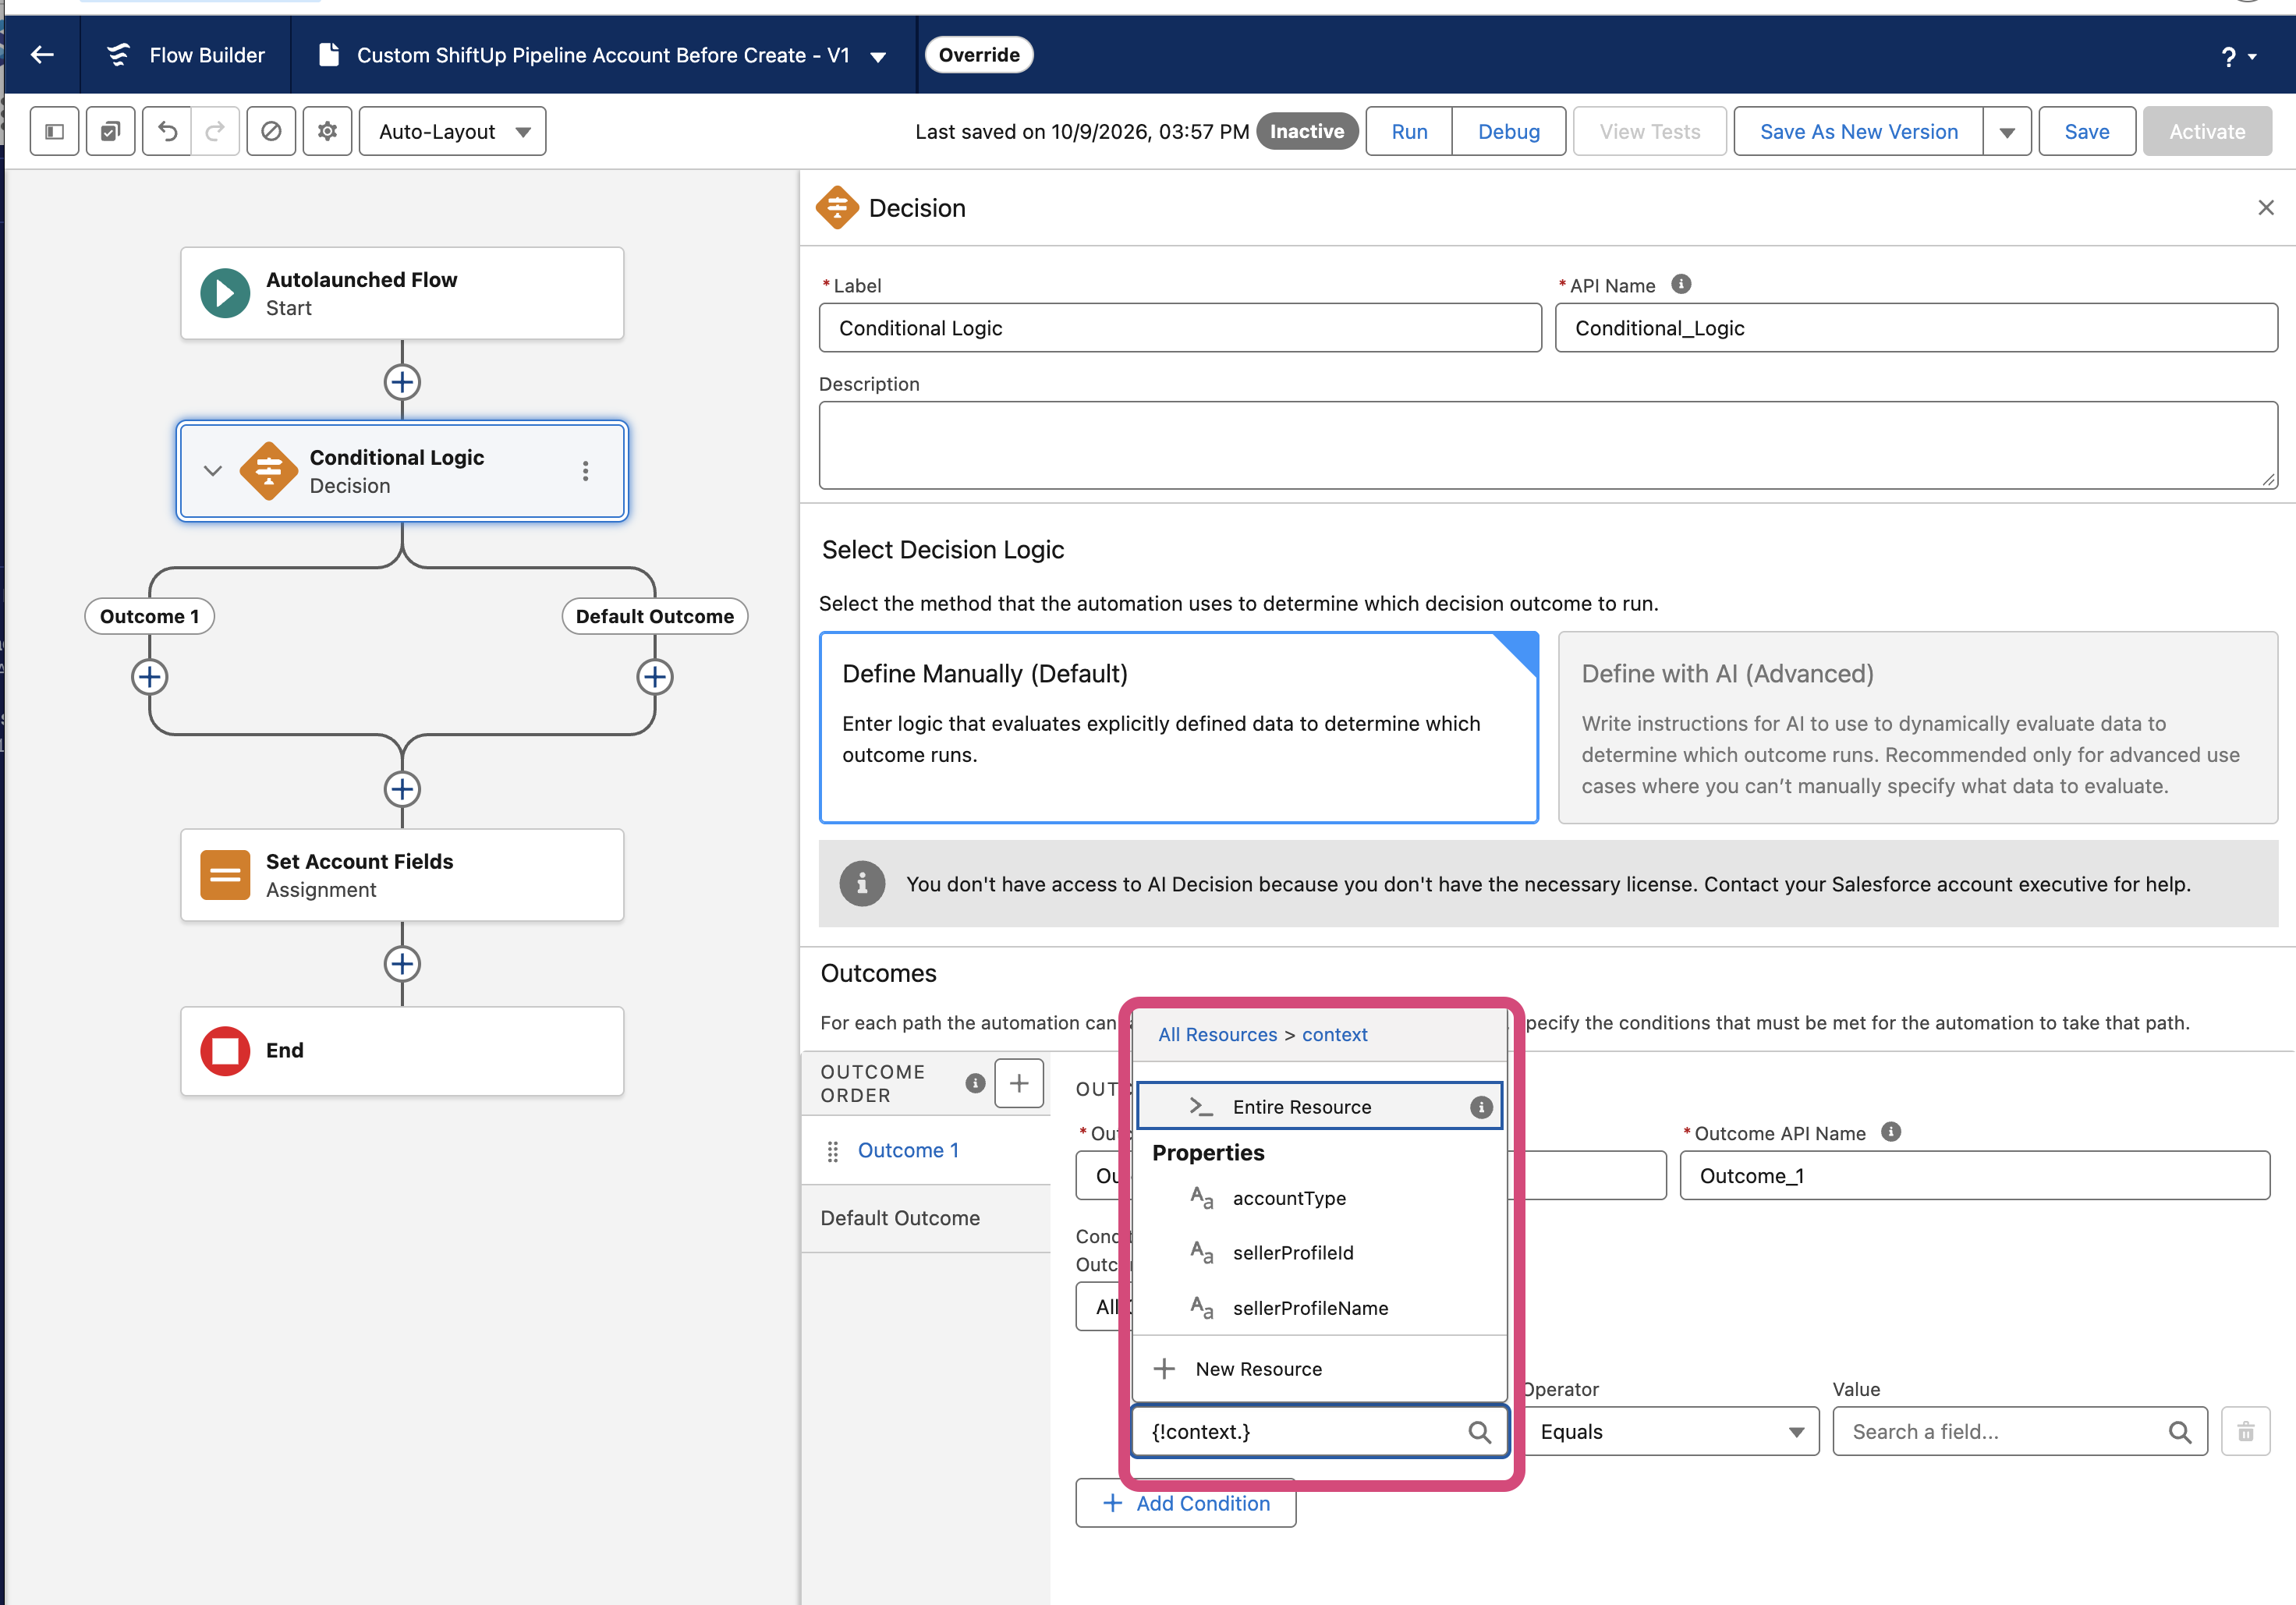Add element under Default Outcome path
The image size is (2296, 1605).
pos(655,677)
